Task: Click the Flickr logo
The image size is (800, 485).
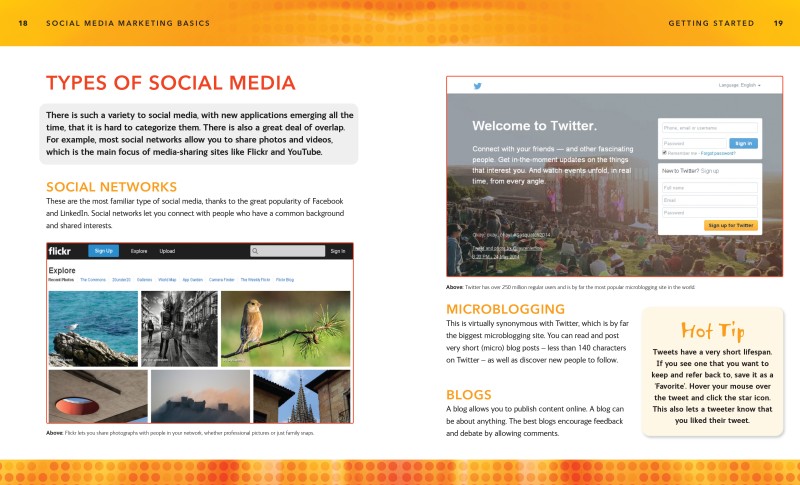Action: tap(60, 251)
